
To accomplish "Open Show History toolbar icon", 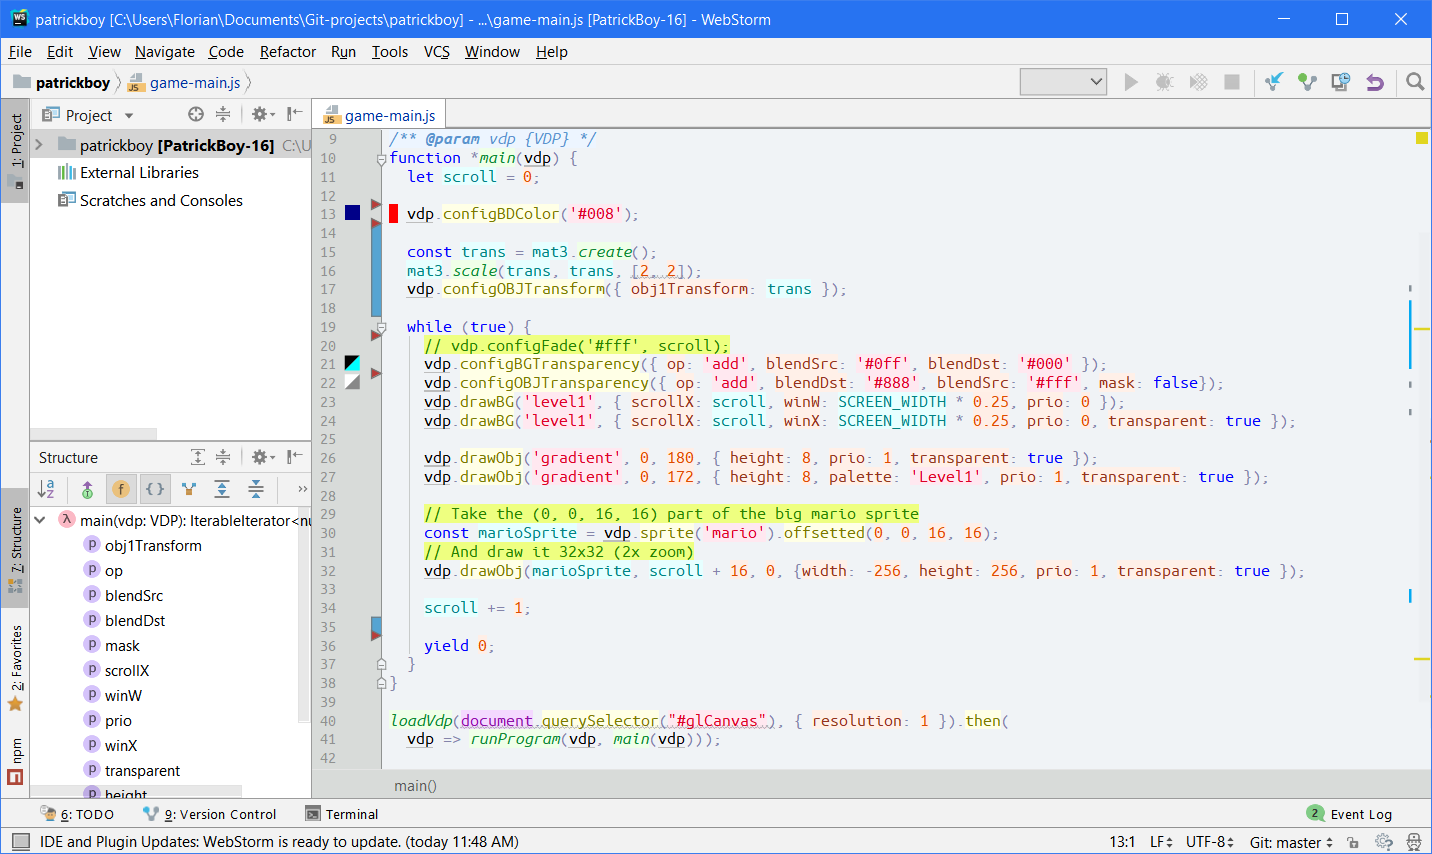I will (1341, 82).
